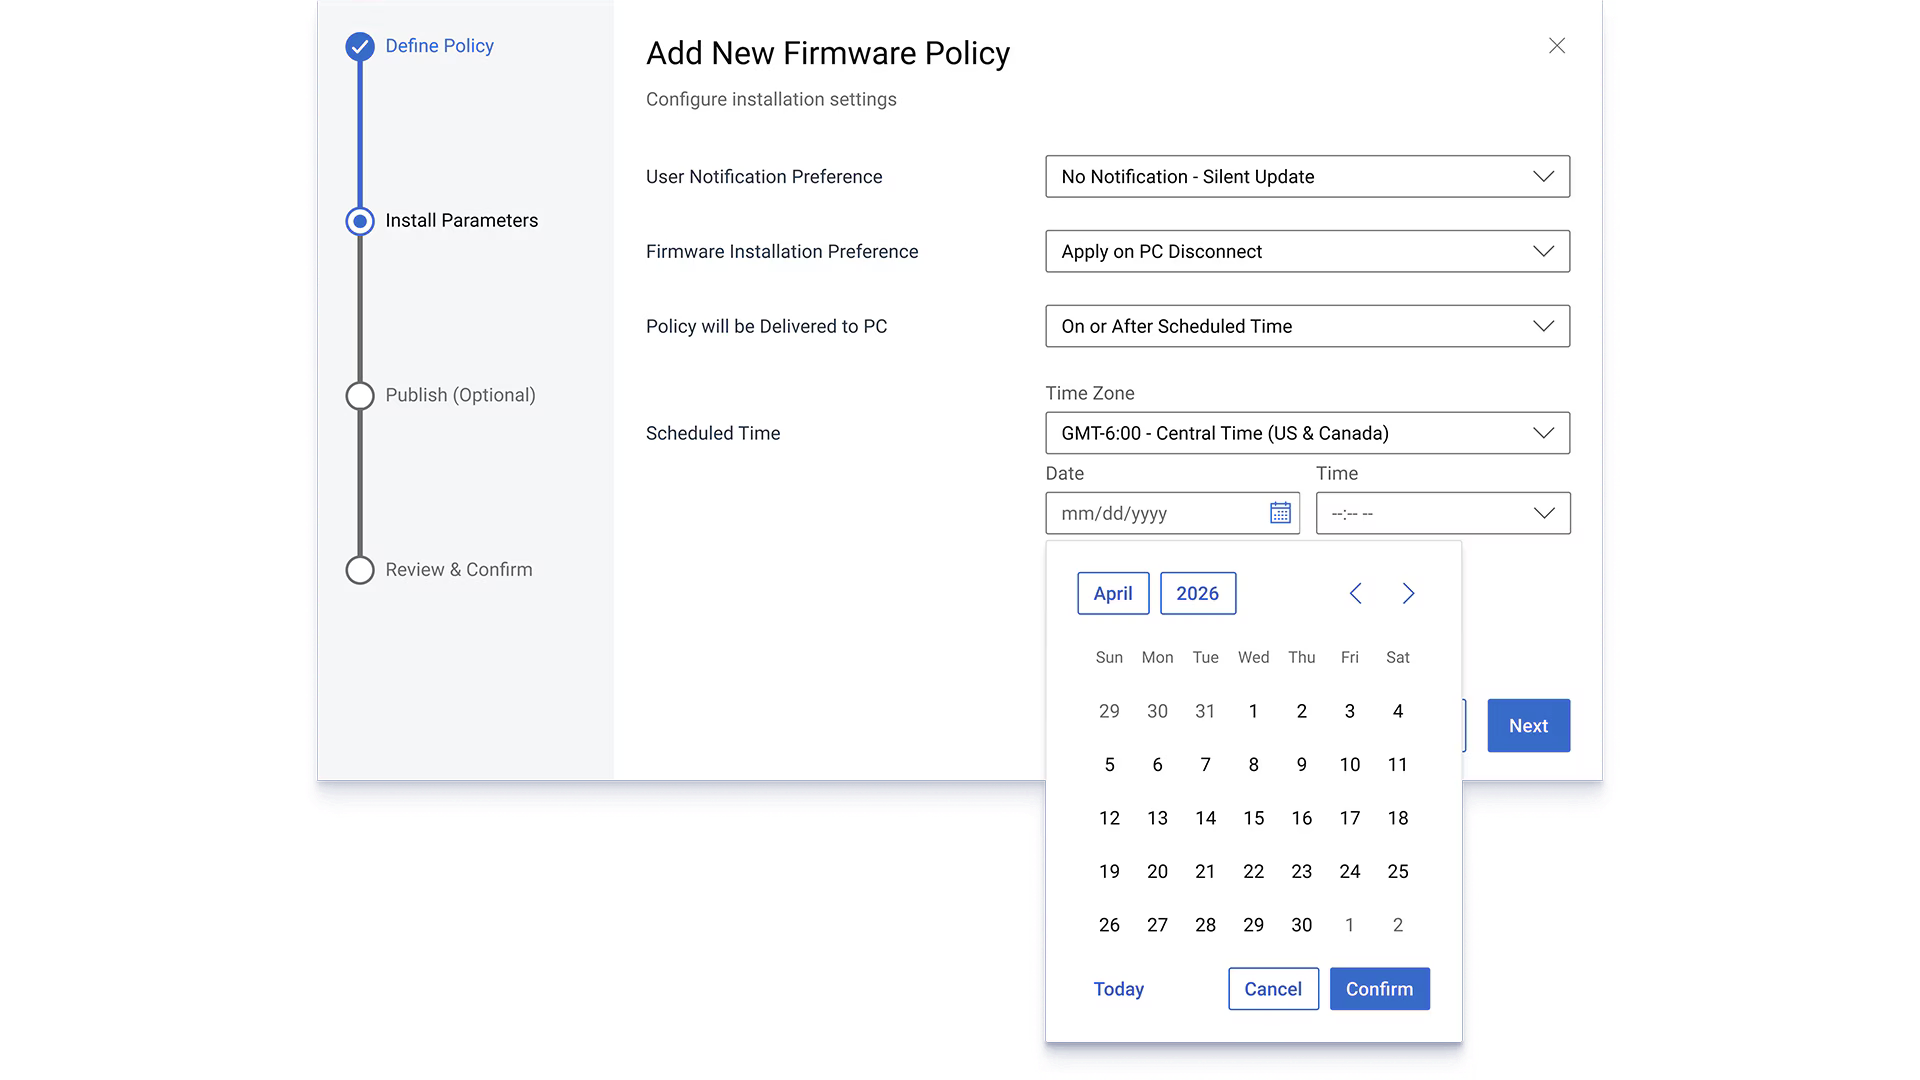Open the User Notification Preference dropdown
The width and height of the screenshot is (1920, 1080).
[1308, 177]
